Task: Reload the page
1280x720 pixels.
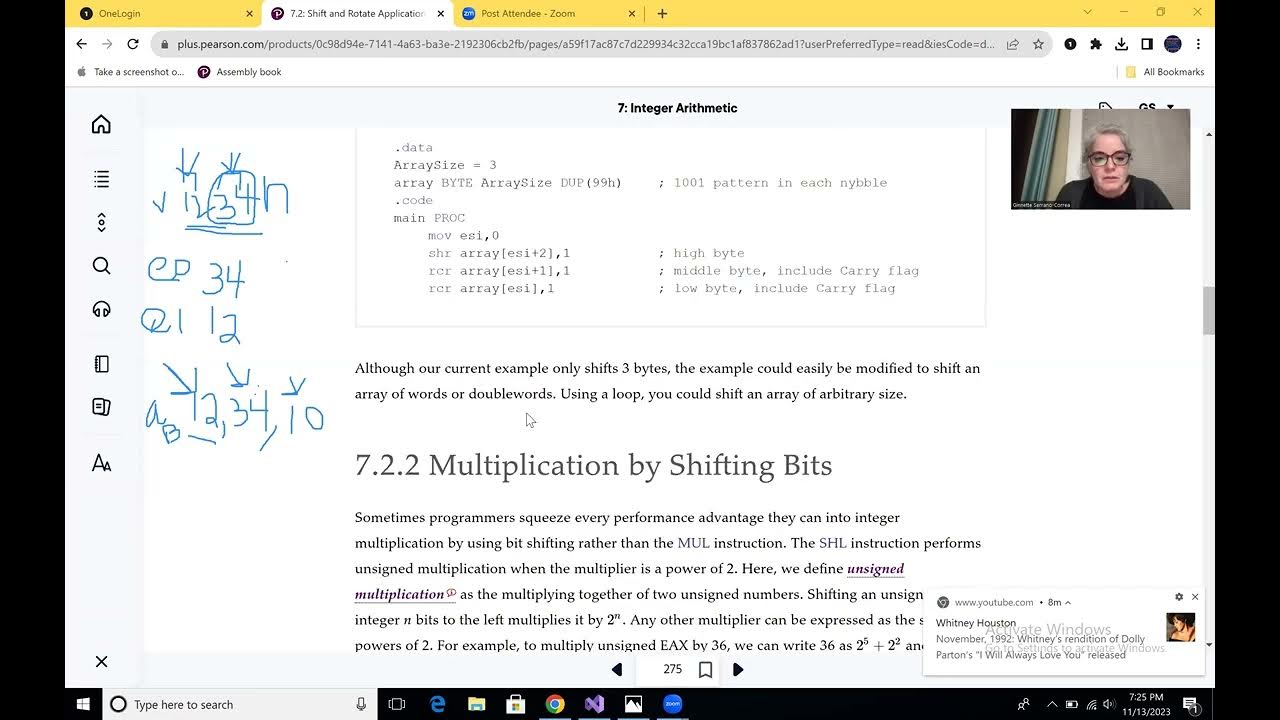Action: pyautogui.click(x=133, y=44)
